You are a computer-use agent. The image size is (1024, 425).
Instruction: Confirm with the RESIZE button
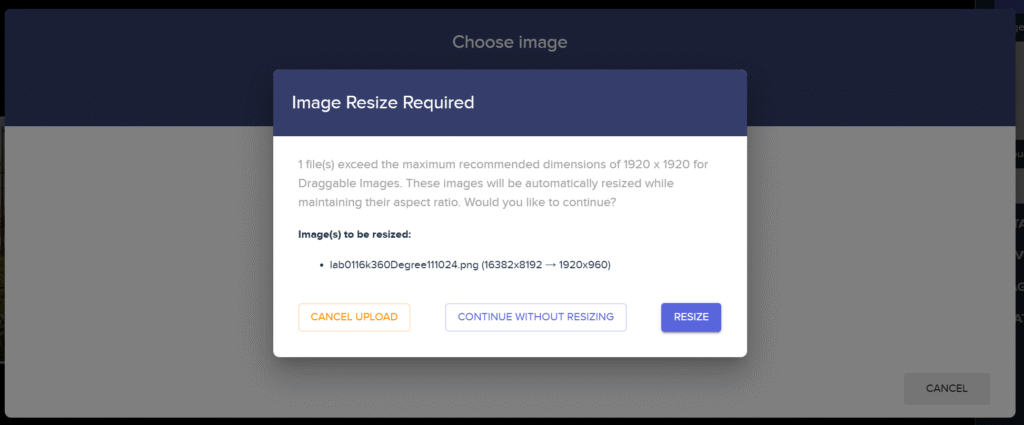tap(691, 317)
